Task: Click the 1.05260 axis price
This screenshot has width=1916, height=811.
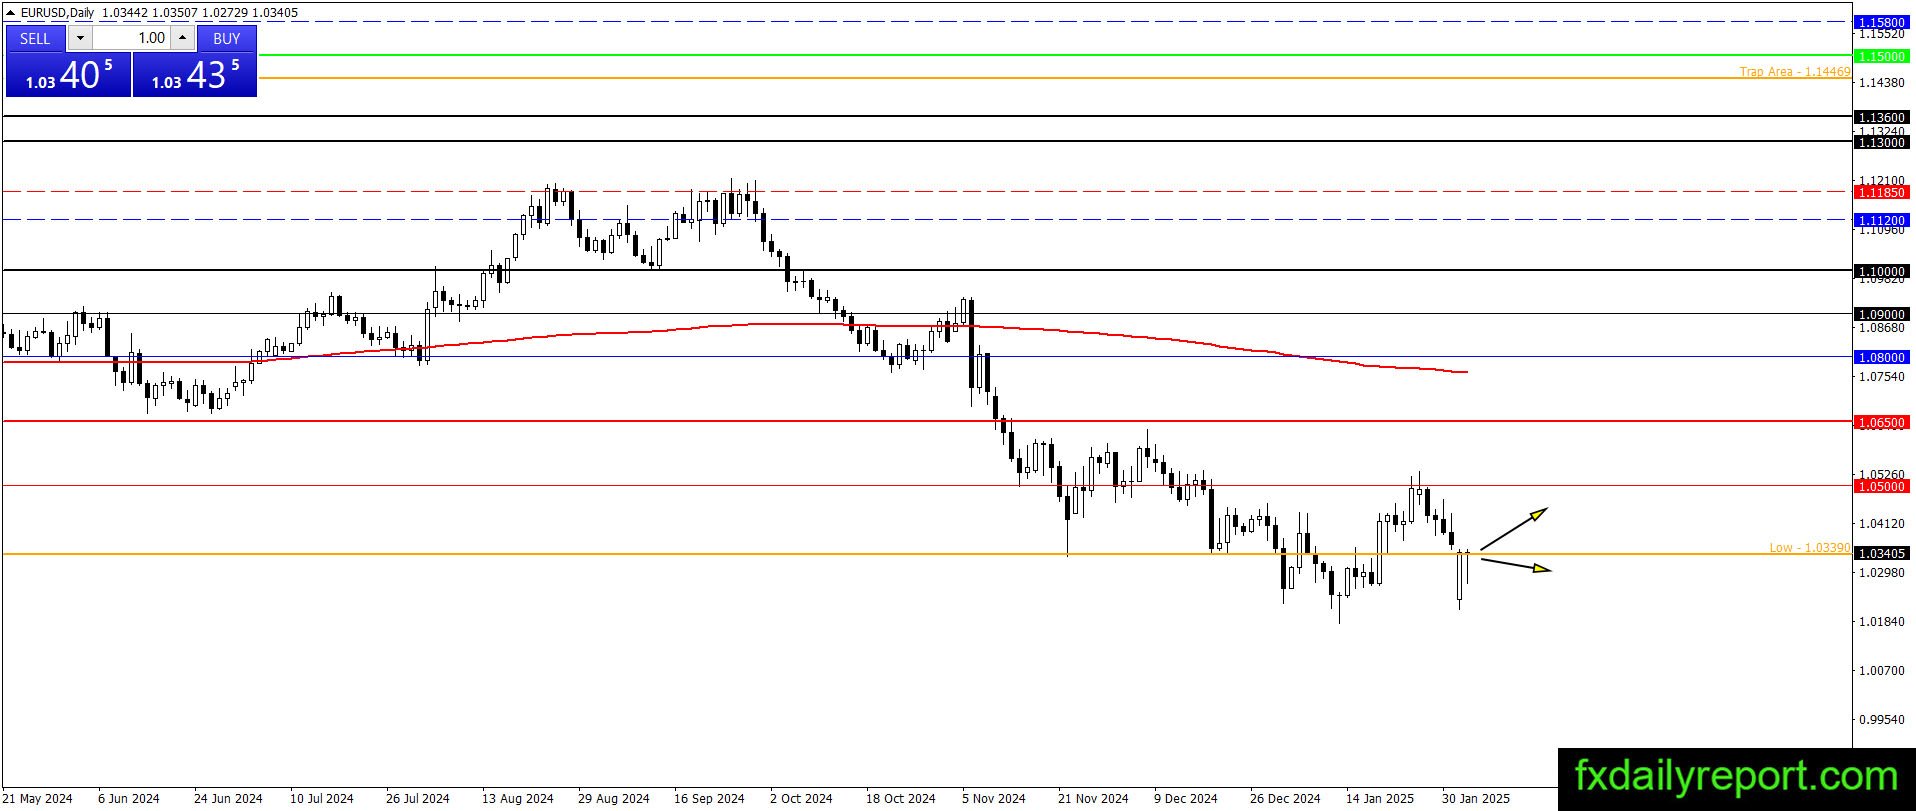Action: (x=1881, y=474)
